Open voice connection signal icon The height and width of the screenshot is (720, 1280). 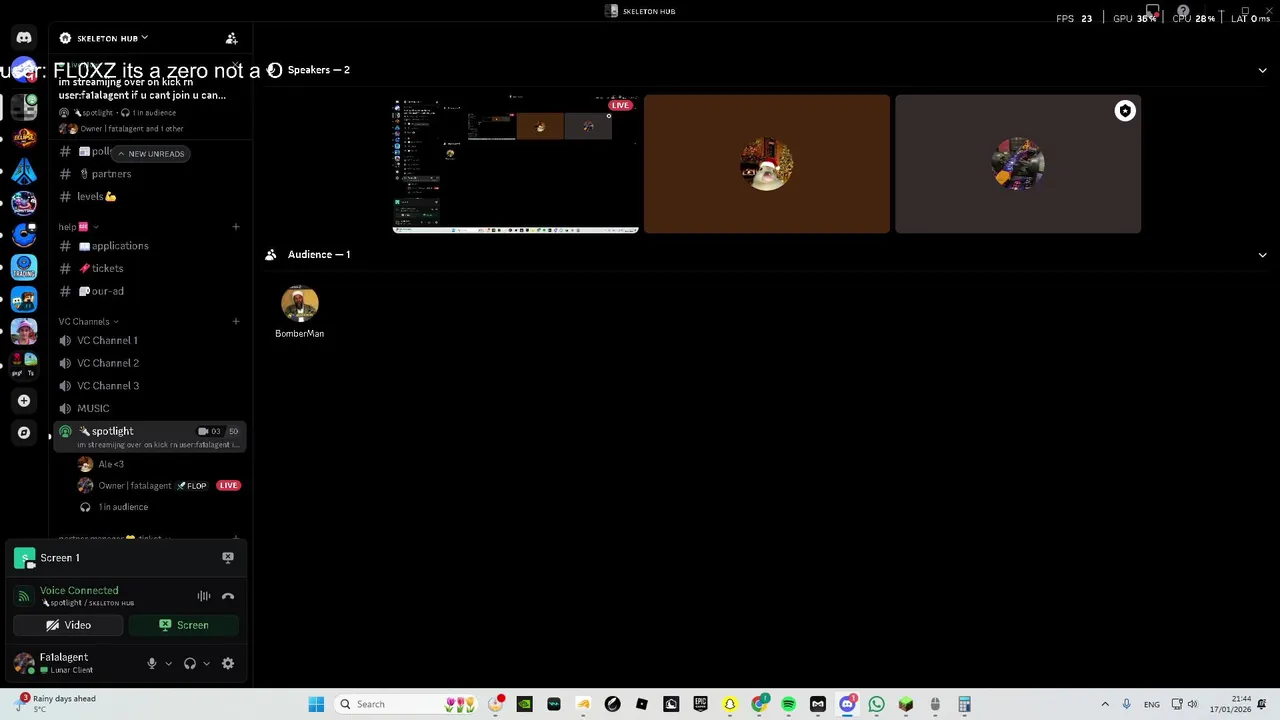point(24,596)
